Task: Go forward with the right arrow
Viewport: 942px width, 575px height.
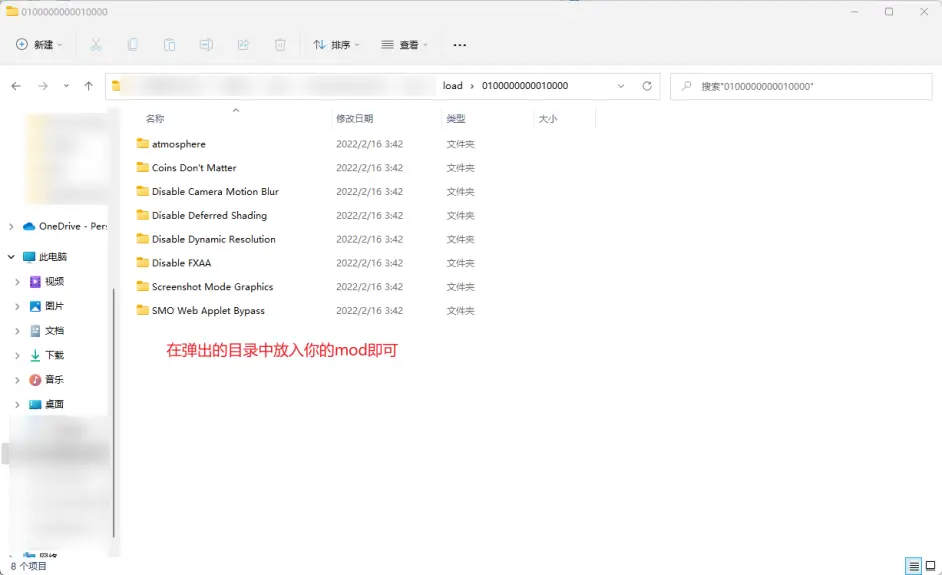Action: [43, 86]
